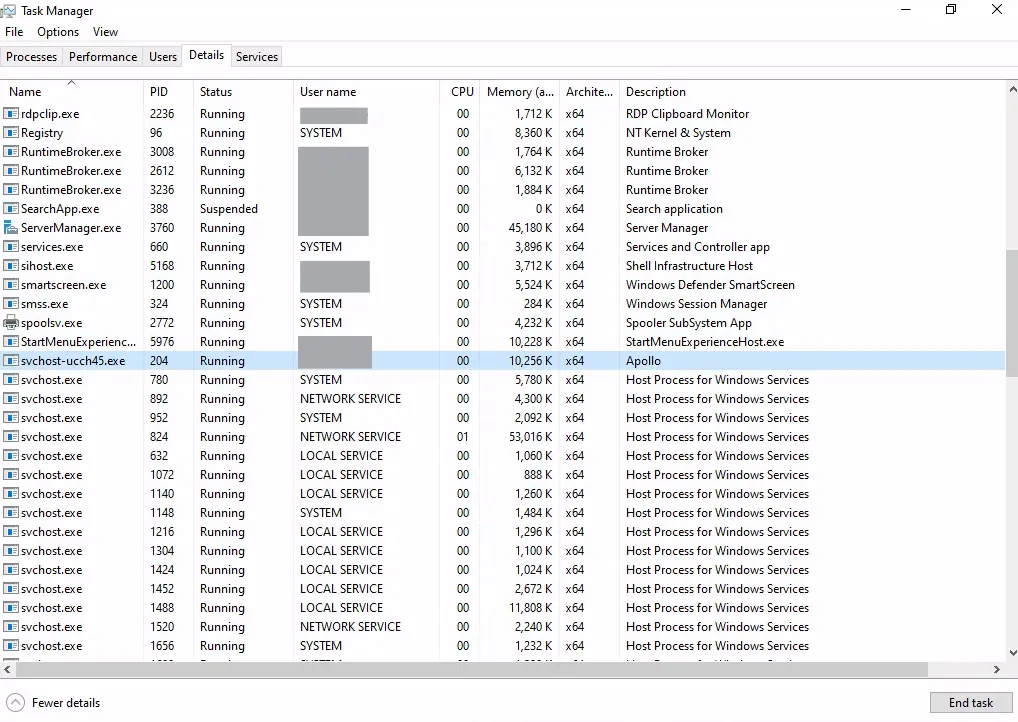Switch to the Users tab

[x=162, y=56]
